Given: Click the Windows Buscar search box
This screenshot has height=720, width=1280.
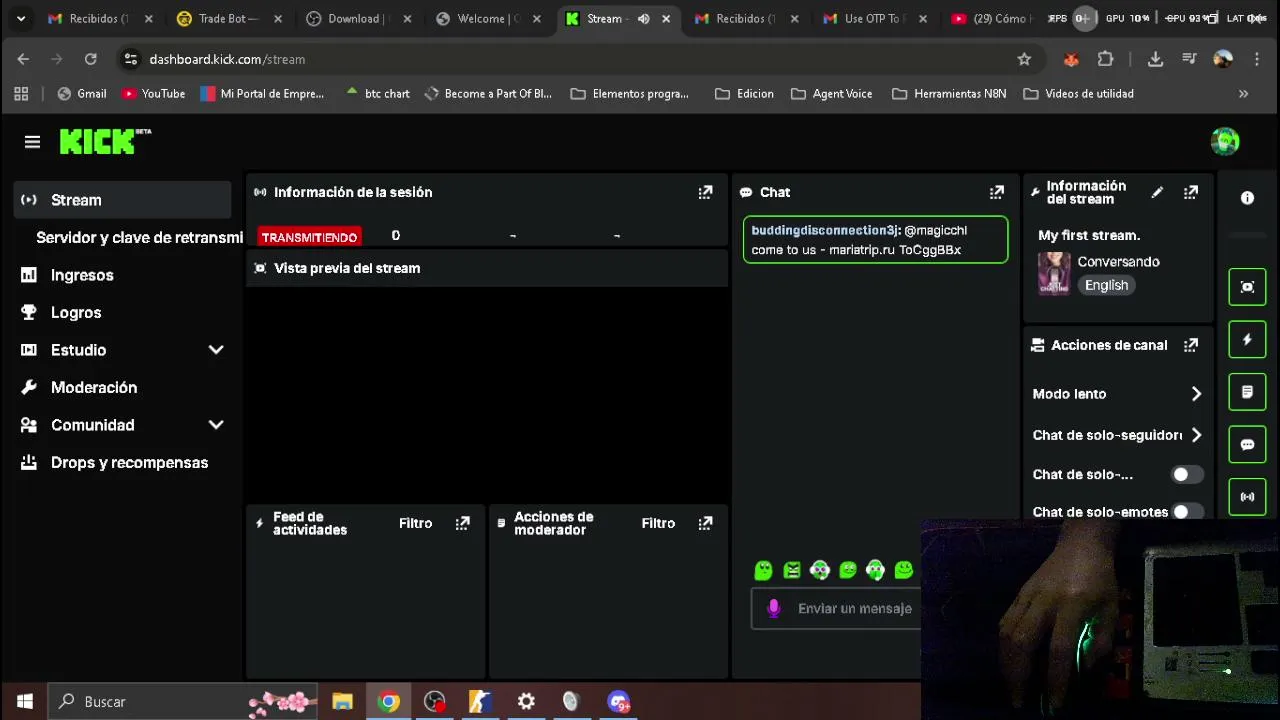Looking at the screenshot, I should coord(183,702).
